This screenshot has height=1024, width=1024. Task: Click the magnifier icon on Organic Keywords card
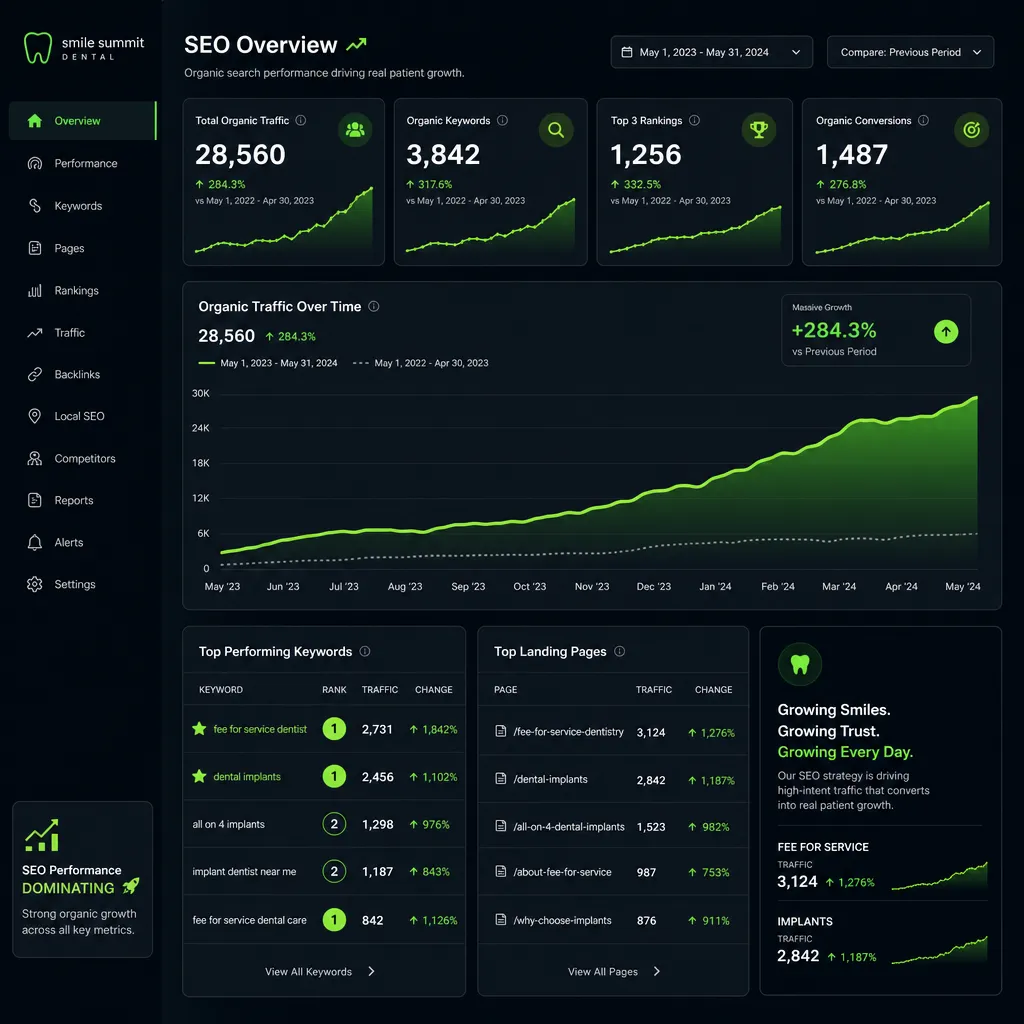556,129
